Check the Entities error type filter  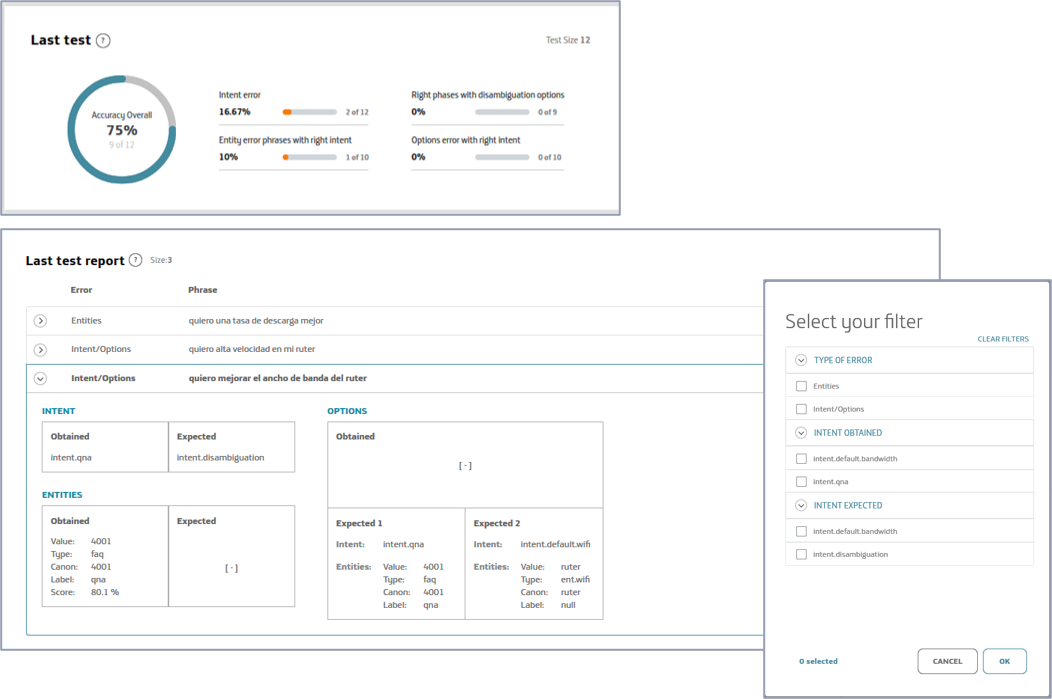pyautogui.click(x=801, y=386)
